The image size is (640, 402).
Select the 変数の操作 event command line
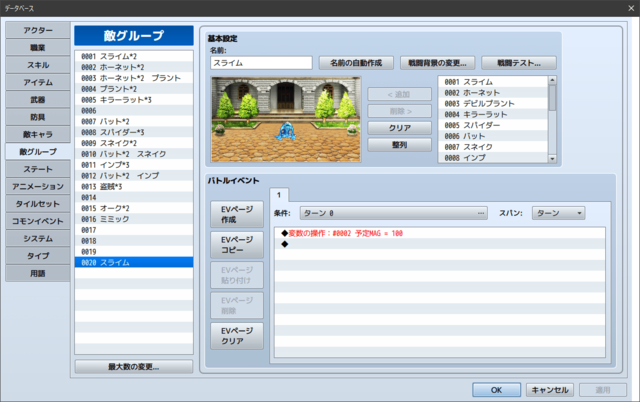pos(440,233)
